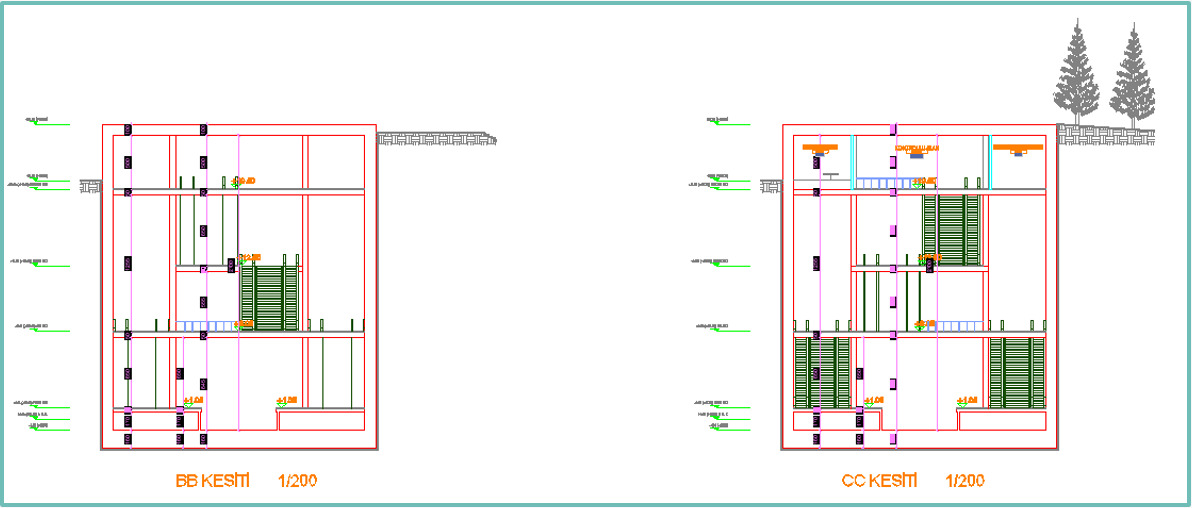The width and height of the screenshot is (1192, 508).
Task: Select the lower-right staircase in CC section
Action: (1016, 372)
